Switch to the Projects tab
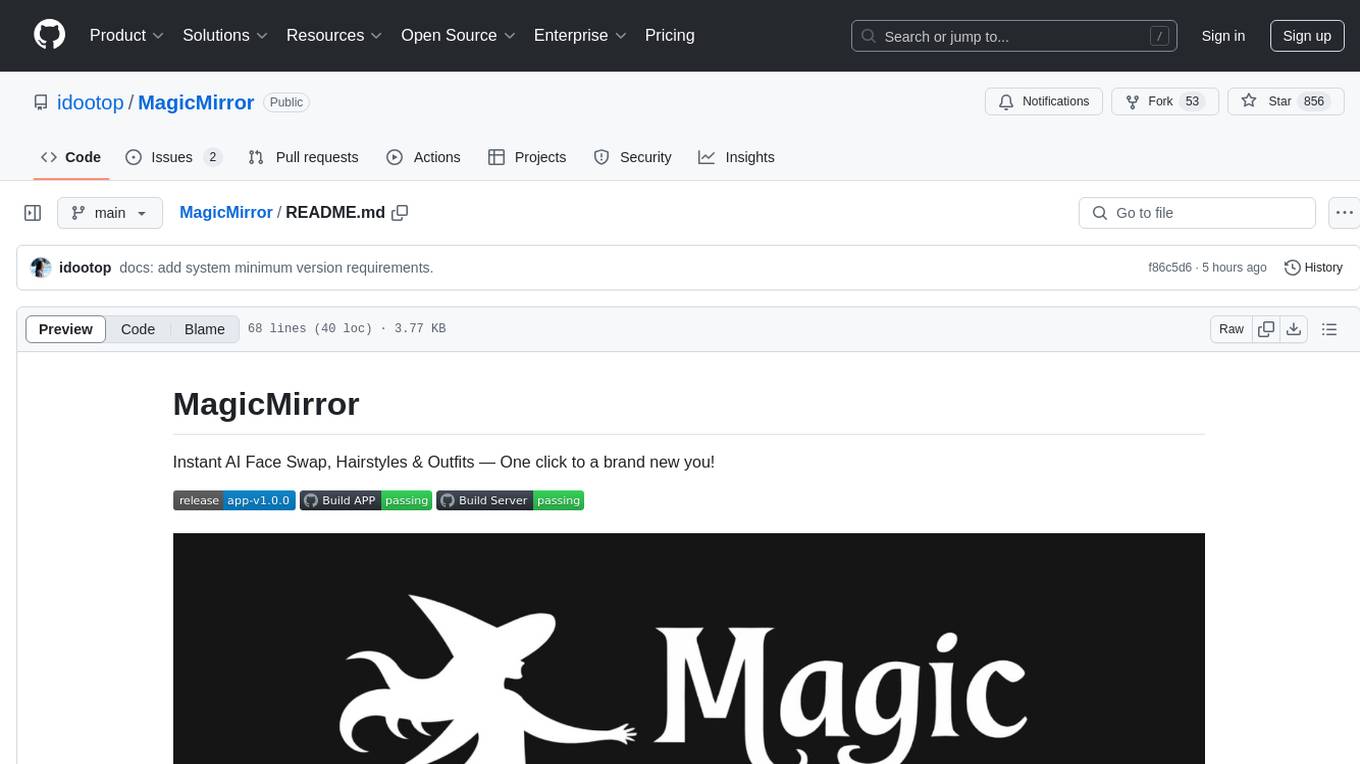 tap(527, 157)
